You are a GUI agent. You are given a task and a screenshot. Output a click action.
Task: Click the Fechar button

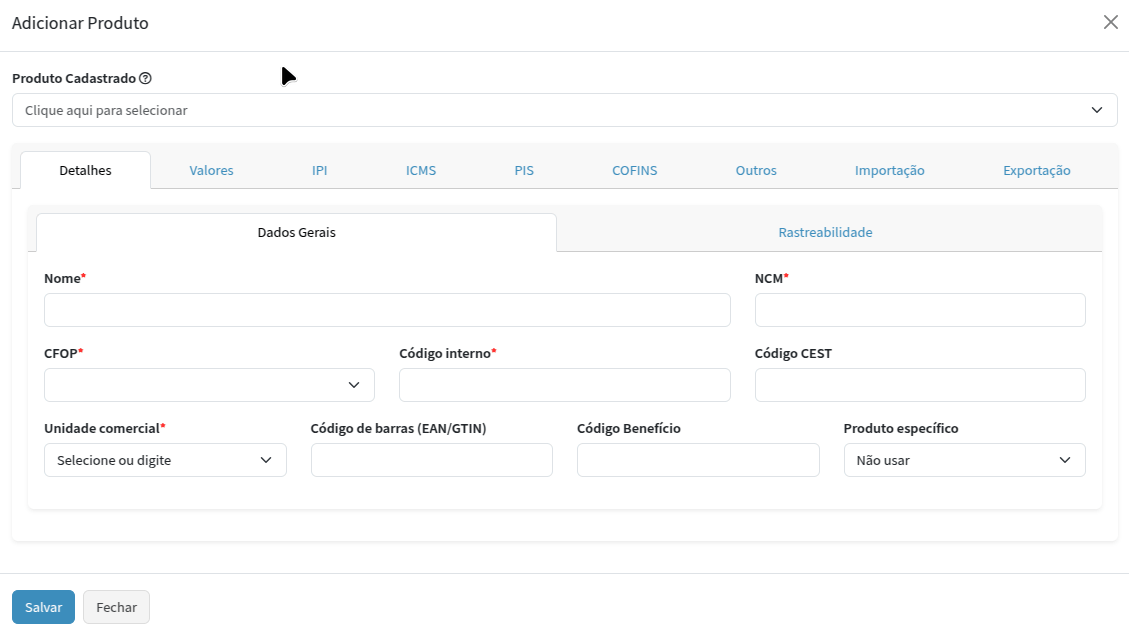(116, 607)
